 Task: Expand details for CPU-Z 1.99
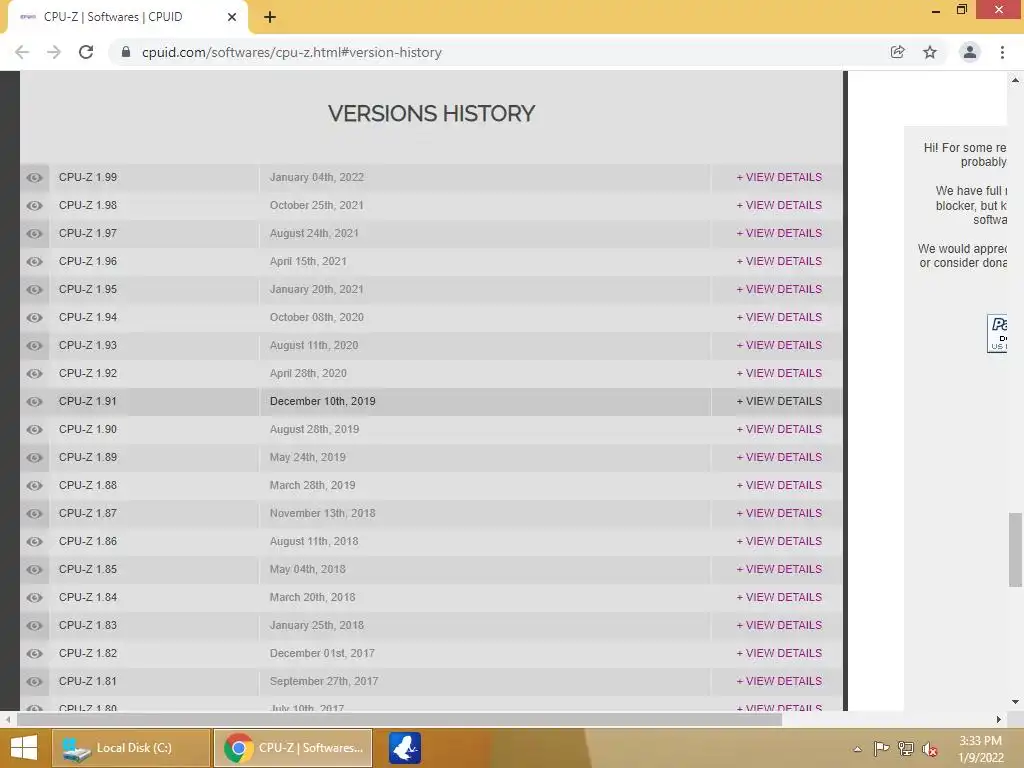tap(779, 178)
